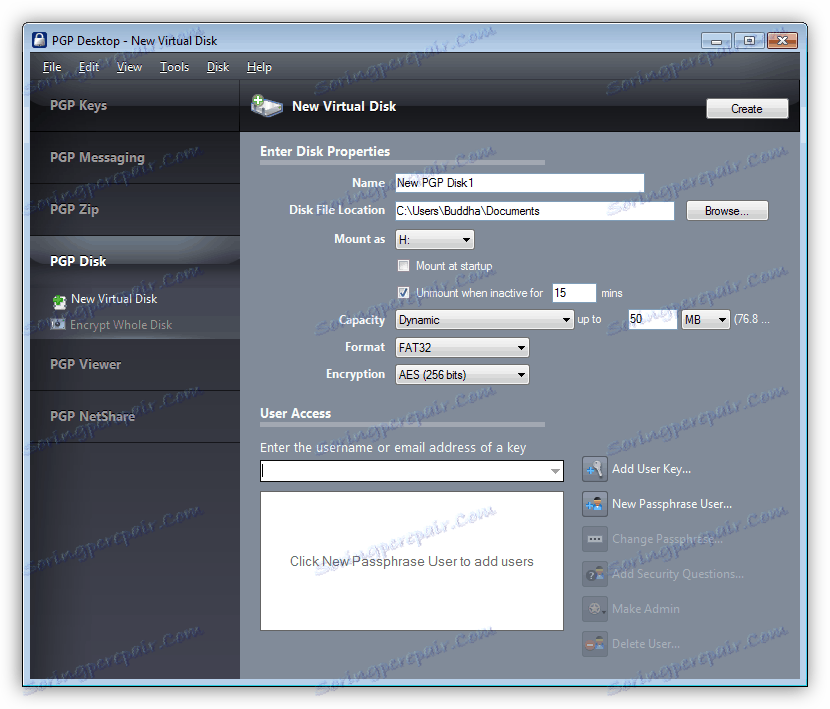This screenshot has height=709, width=830.
Task: Click Change Passphrase... text
Action: (x=667, y=539)
